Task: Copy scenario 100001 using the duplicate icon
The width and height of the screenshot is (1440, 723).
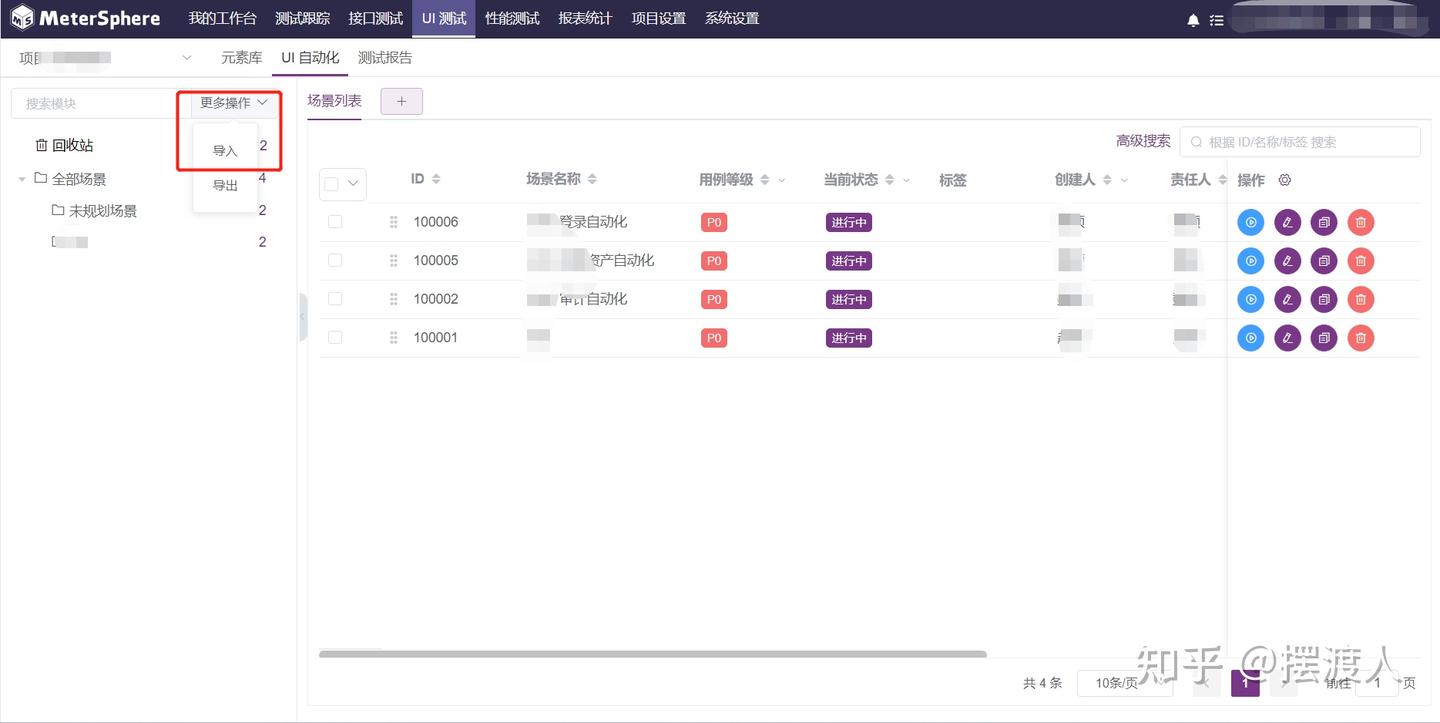Action: coord(1324,338)
